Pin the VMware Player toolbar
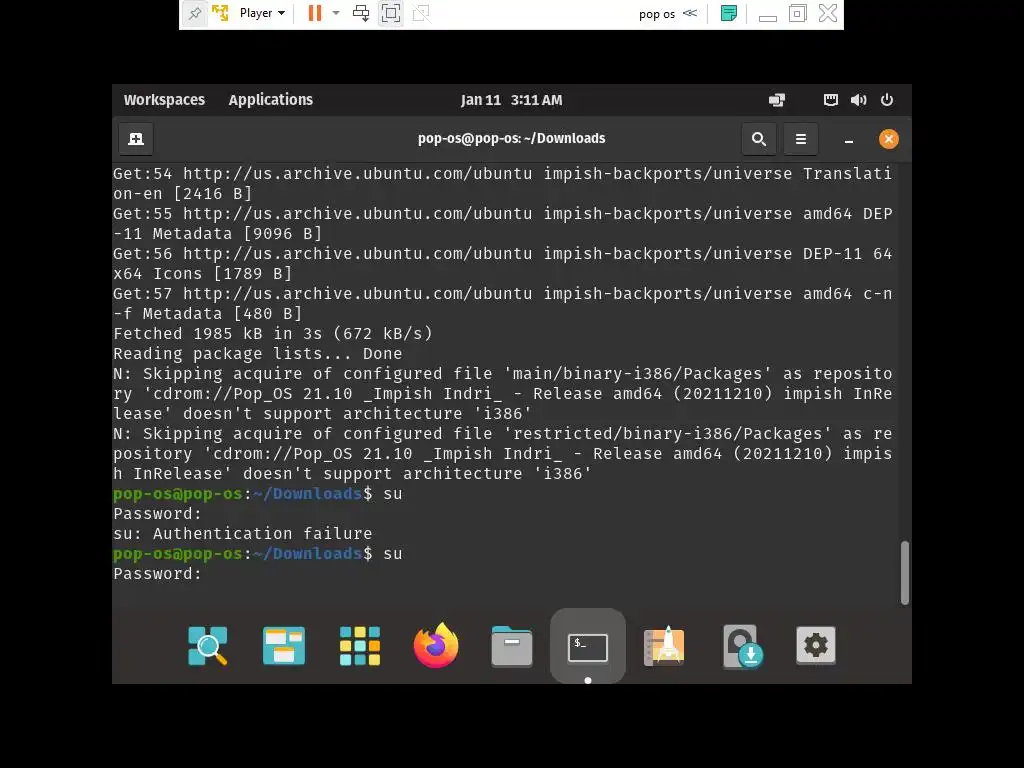This screenshot has width=1024, height=768. [195, 13]
